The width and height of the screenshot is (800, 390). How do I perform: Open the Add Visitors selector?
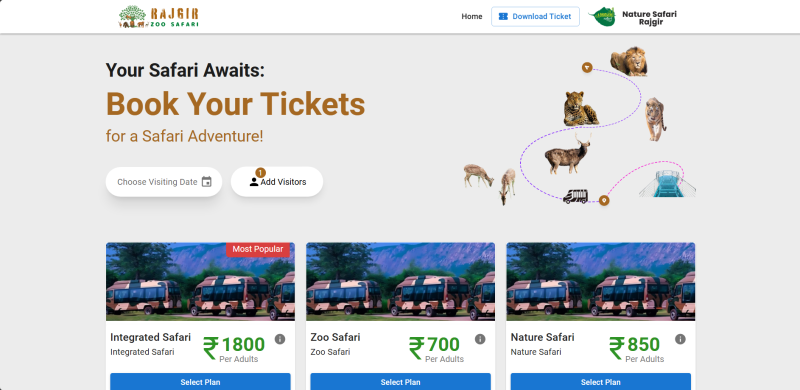[277, 182]
